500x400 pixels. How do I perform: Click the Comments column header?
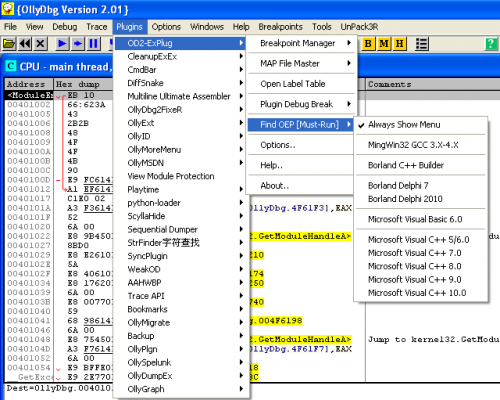[x=433, y=84]
